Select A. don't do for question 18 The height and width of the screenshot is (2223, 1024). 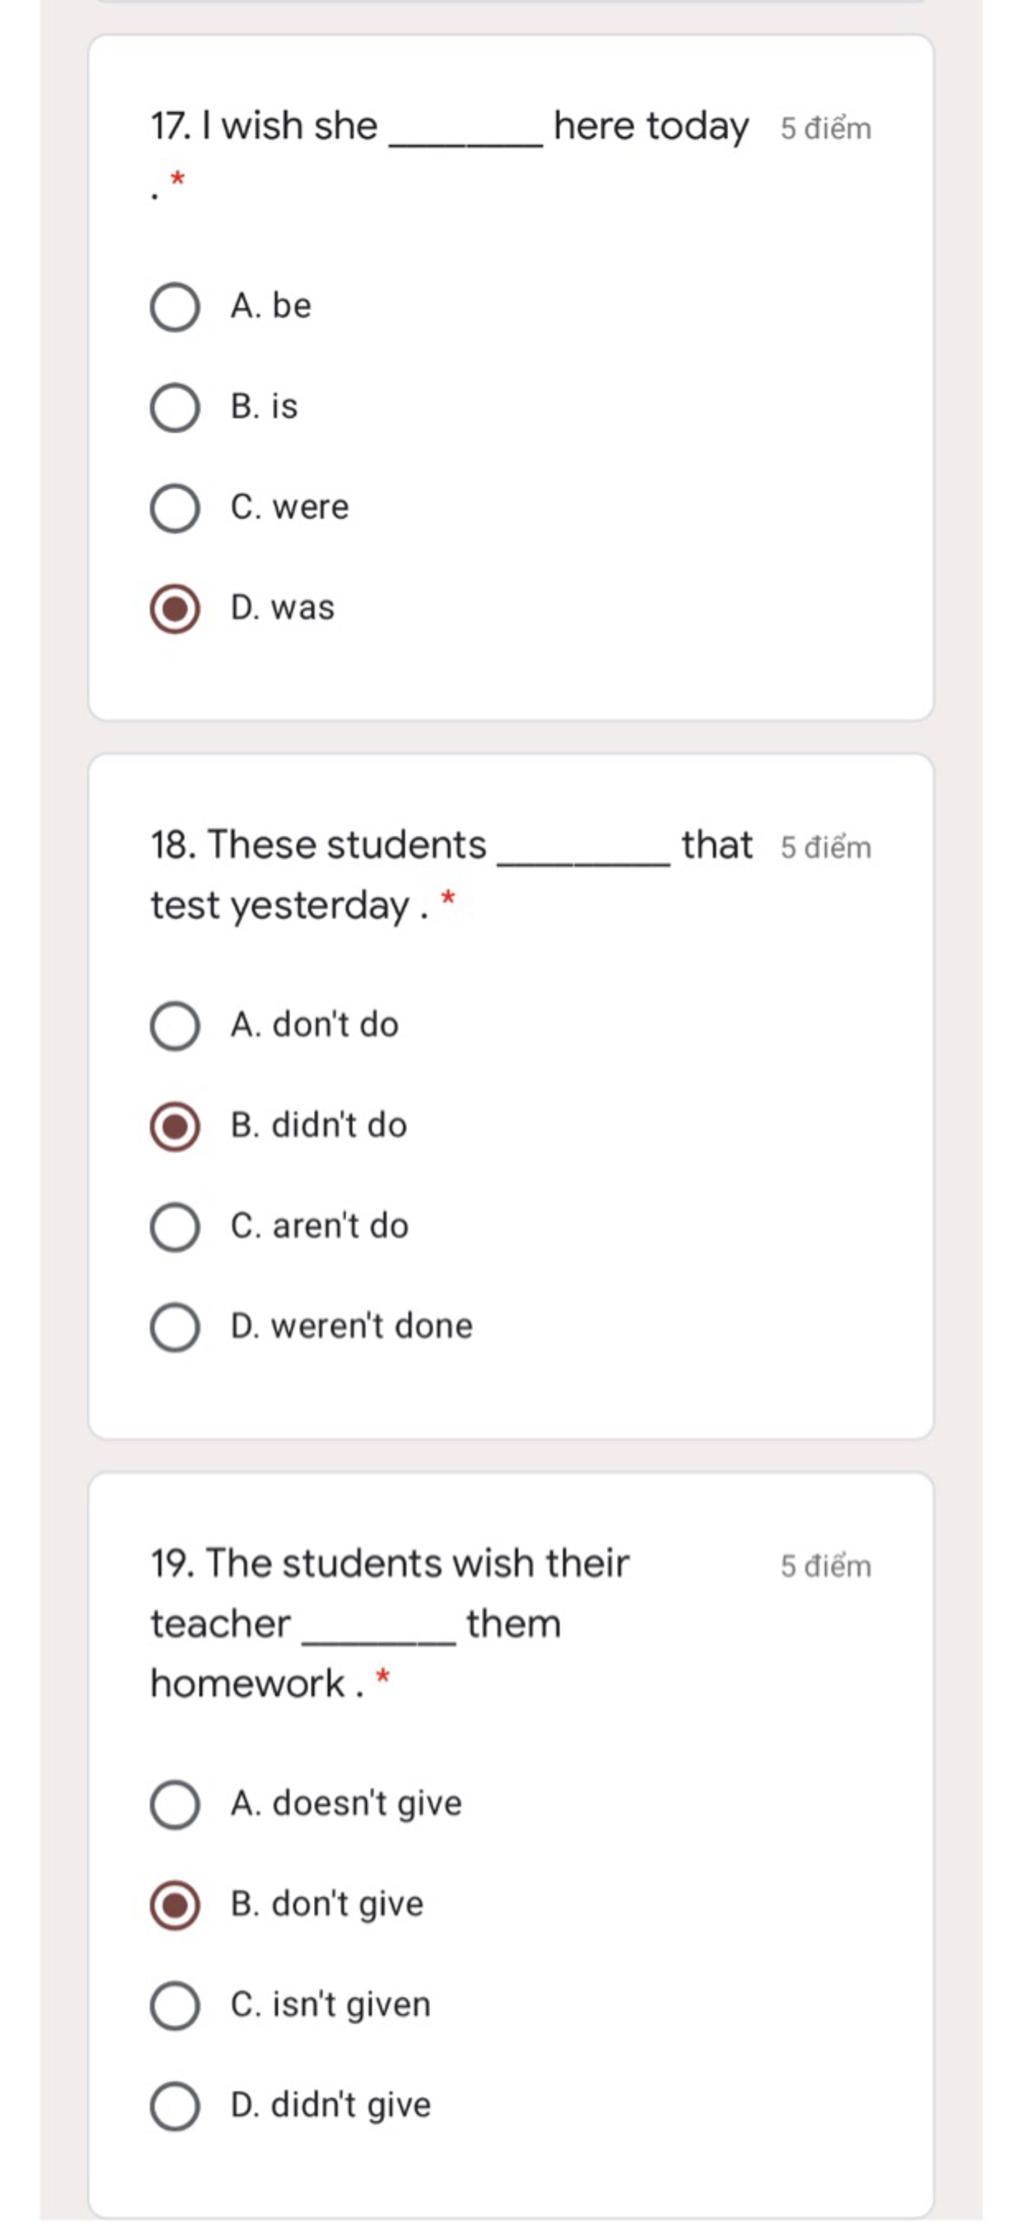(x=175, y=1026)
